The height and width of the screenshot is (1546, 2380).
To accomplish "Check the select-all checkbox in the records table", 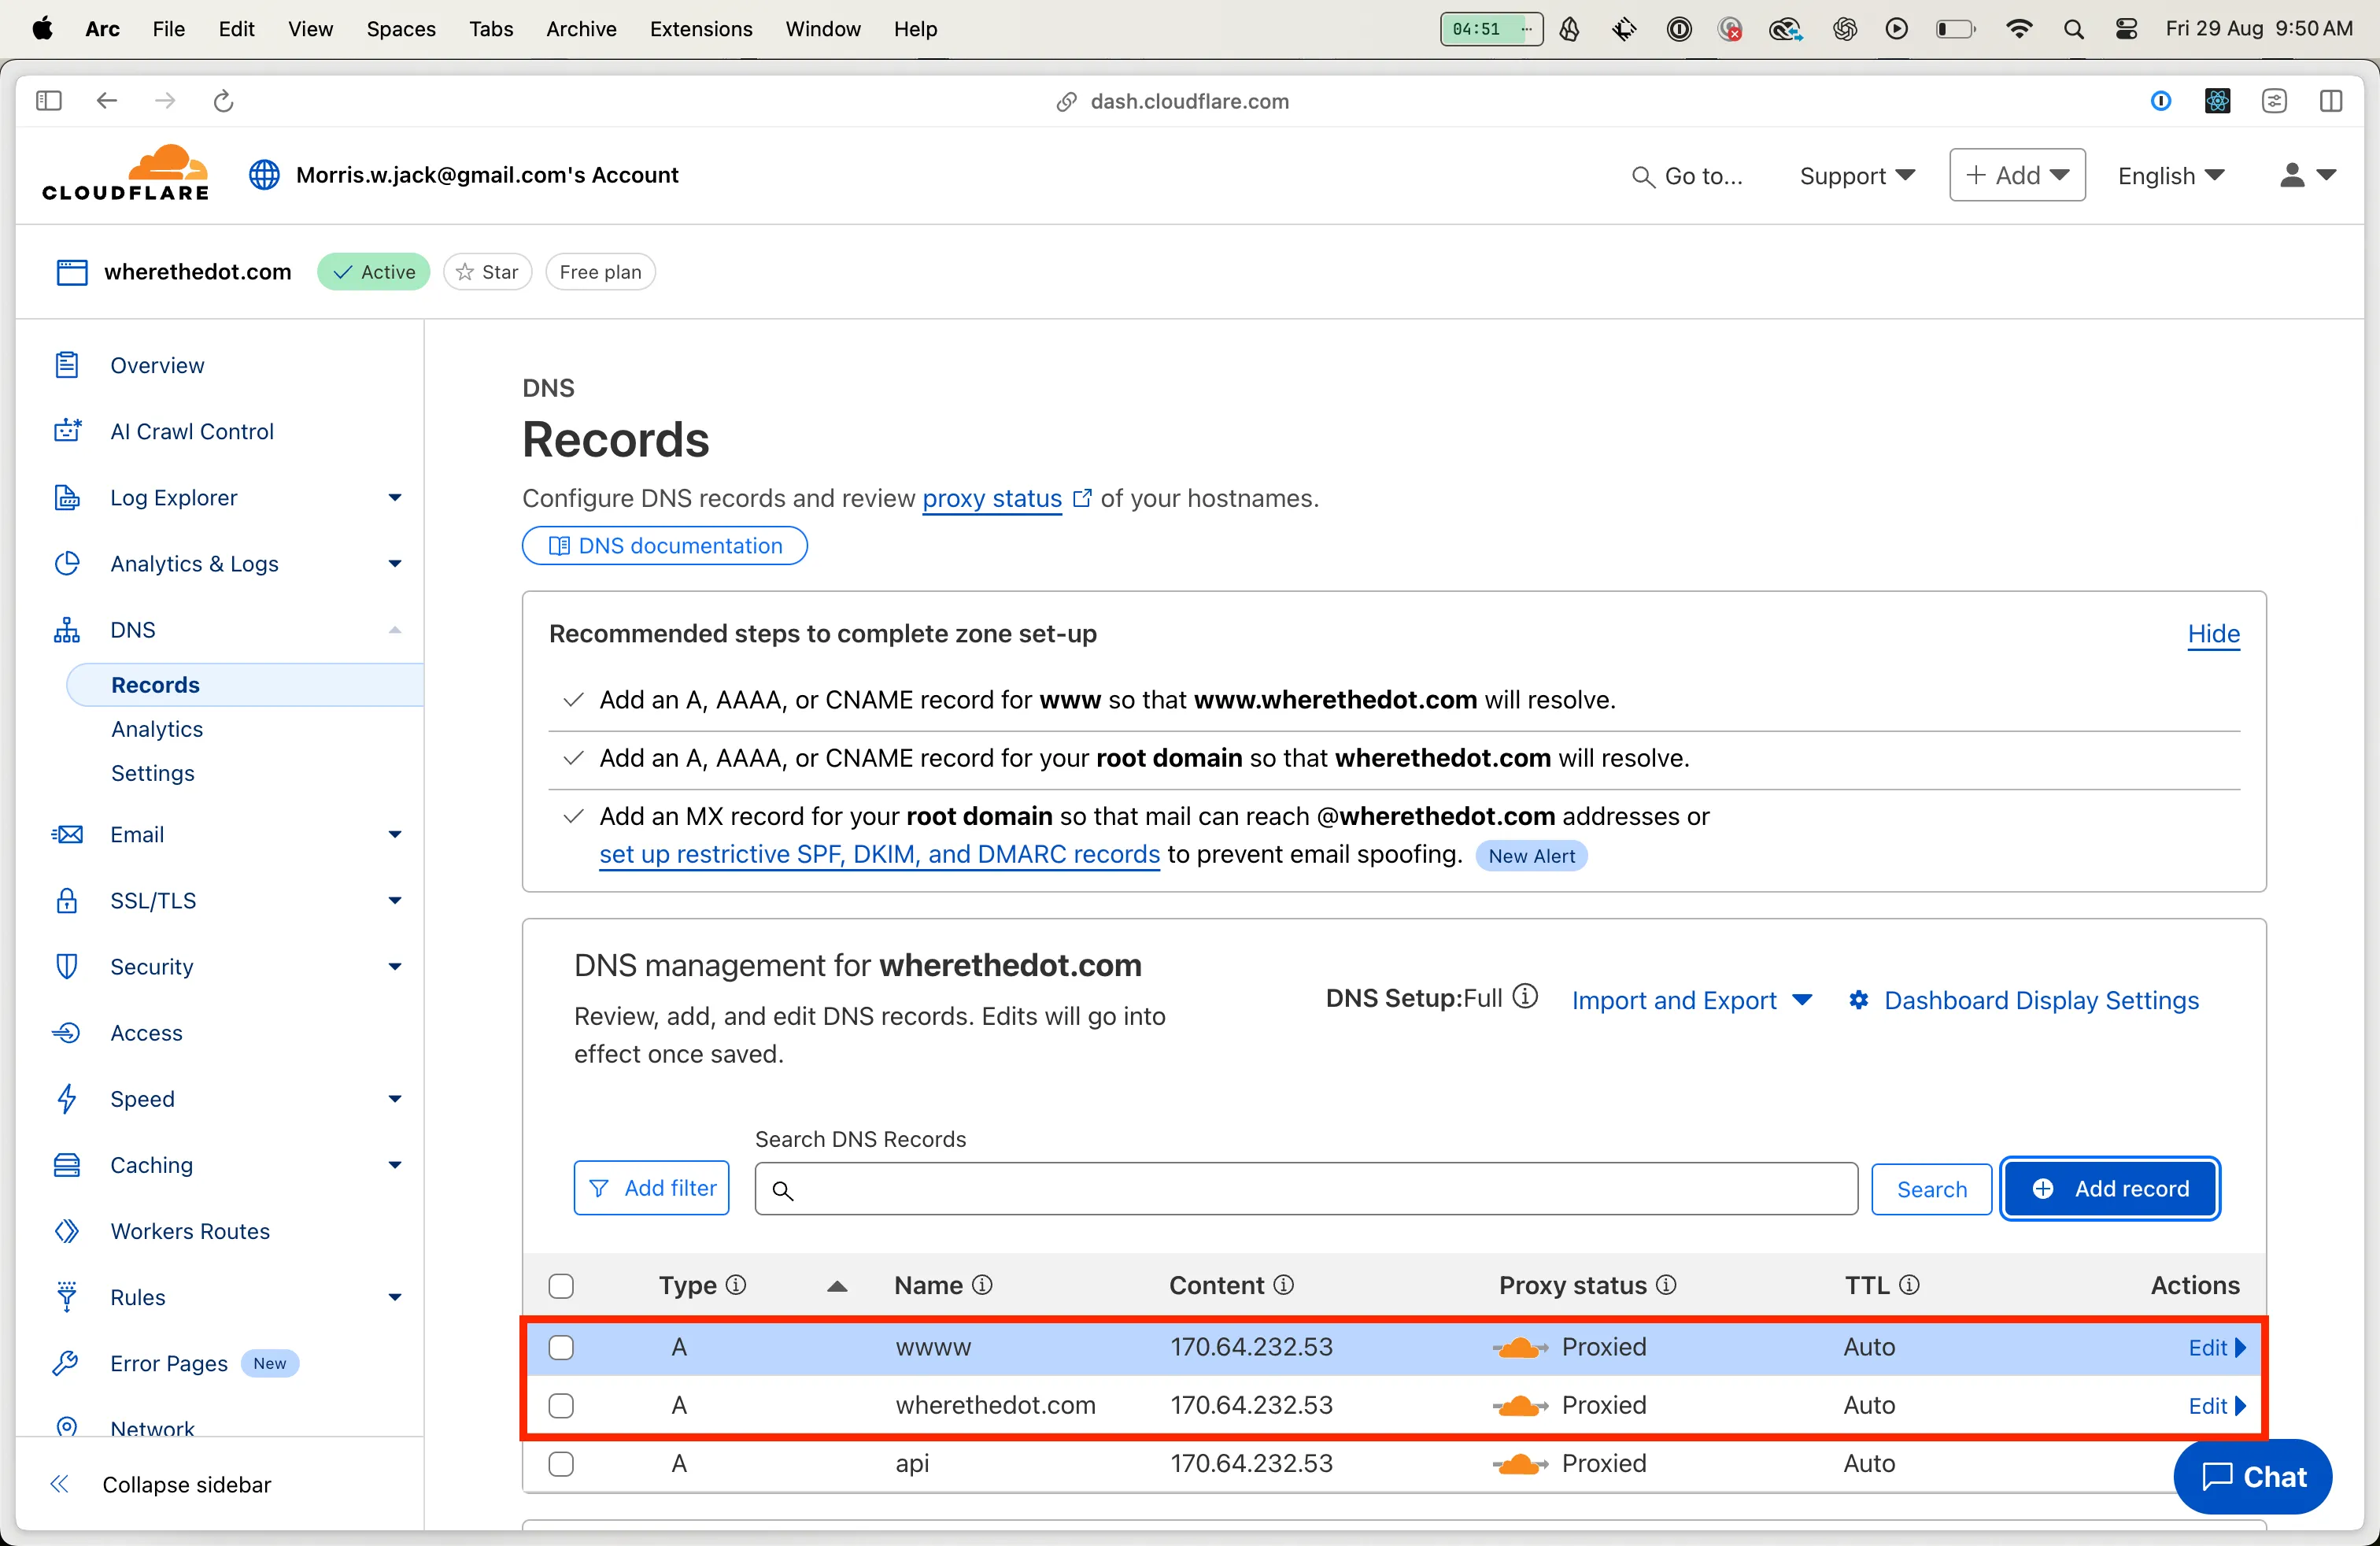I will coord(561,1286).
